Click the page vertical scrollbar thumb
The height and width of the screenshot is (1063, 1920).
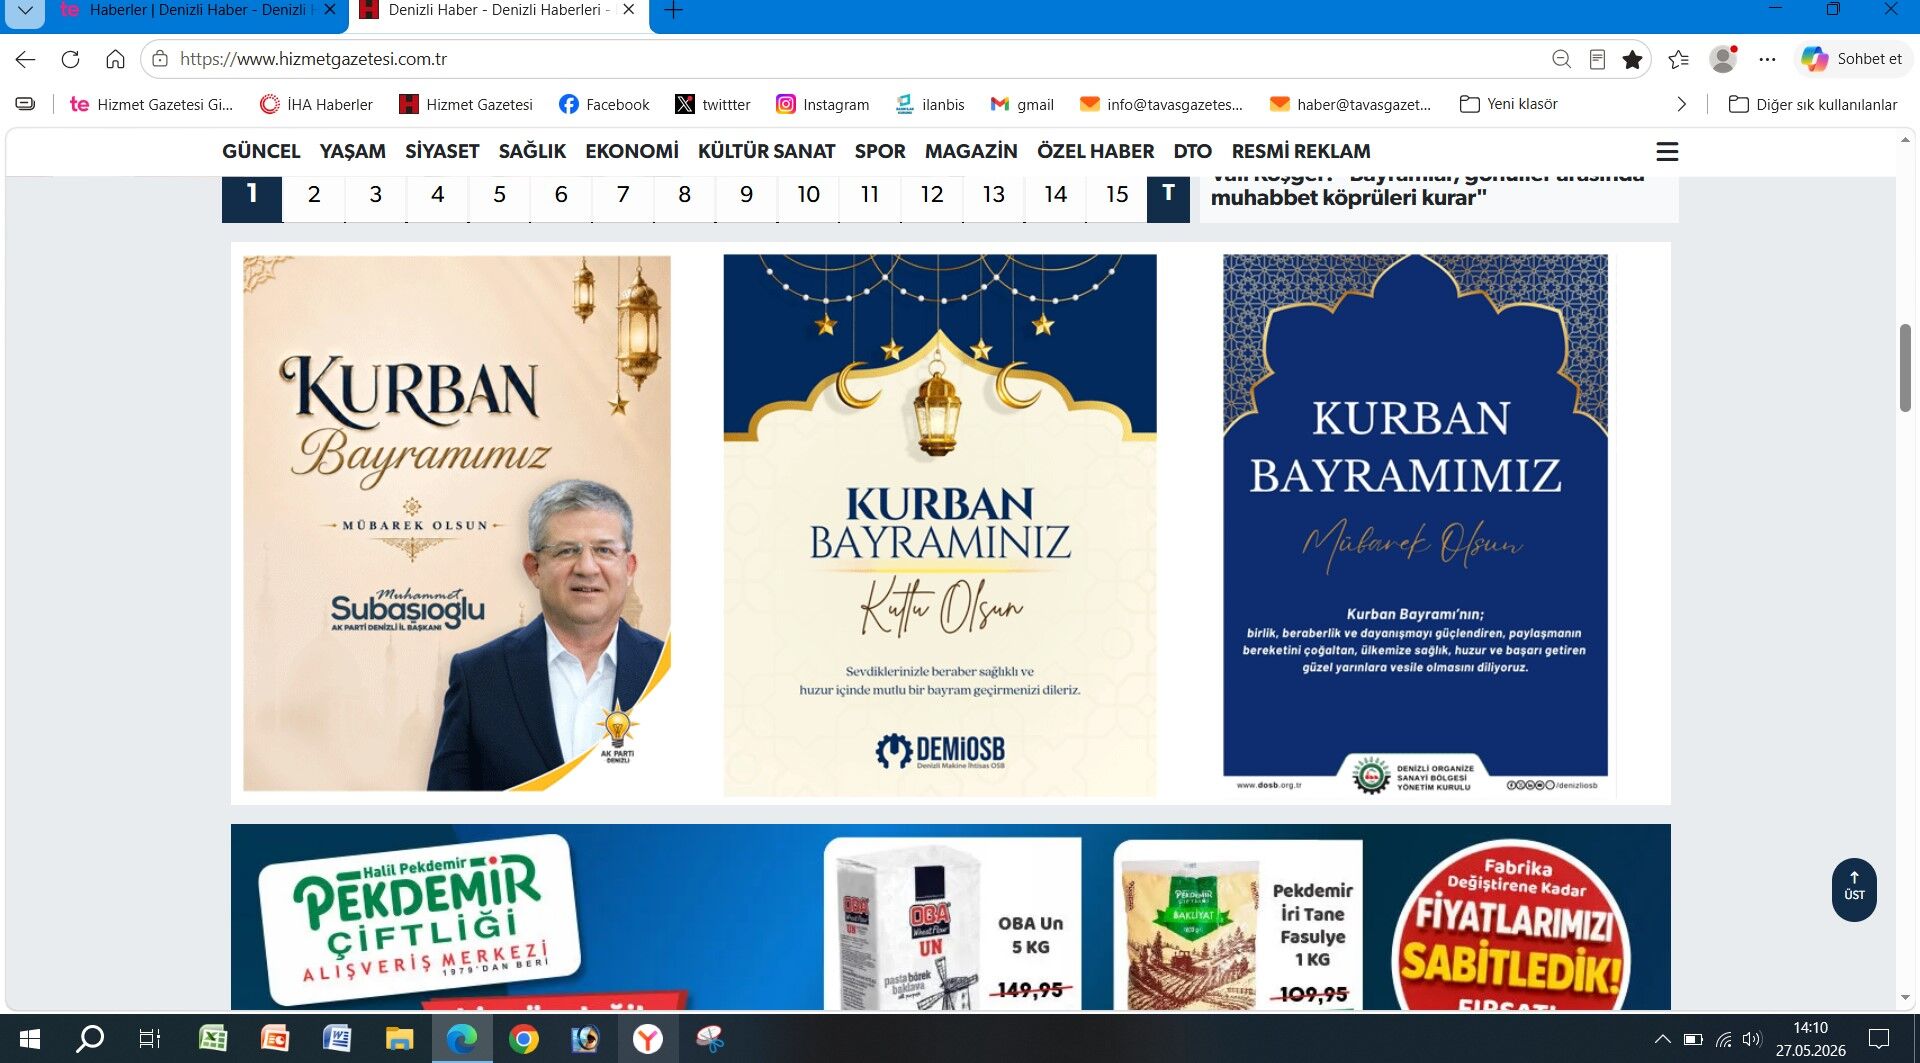(x=1905, y=368)
